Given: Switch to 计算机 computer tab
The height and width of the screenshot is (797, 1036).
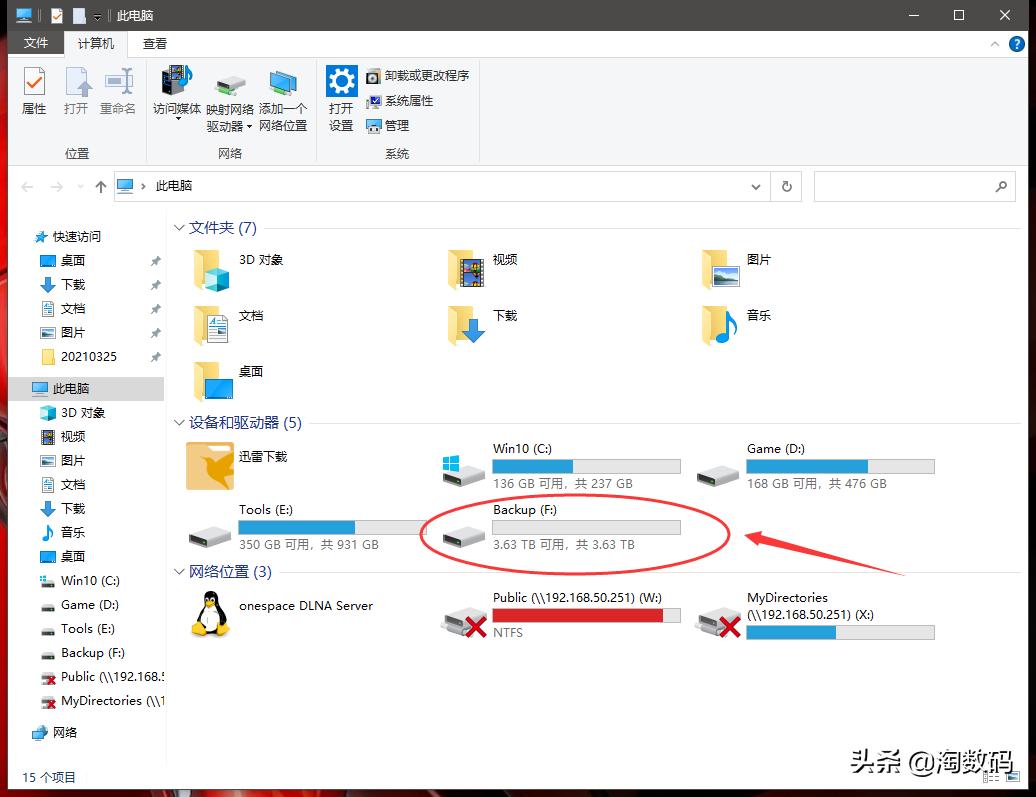Looking at the screenshot, I should pos(96,44).
